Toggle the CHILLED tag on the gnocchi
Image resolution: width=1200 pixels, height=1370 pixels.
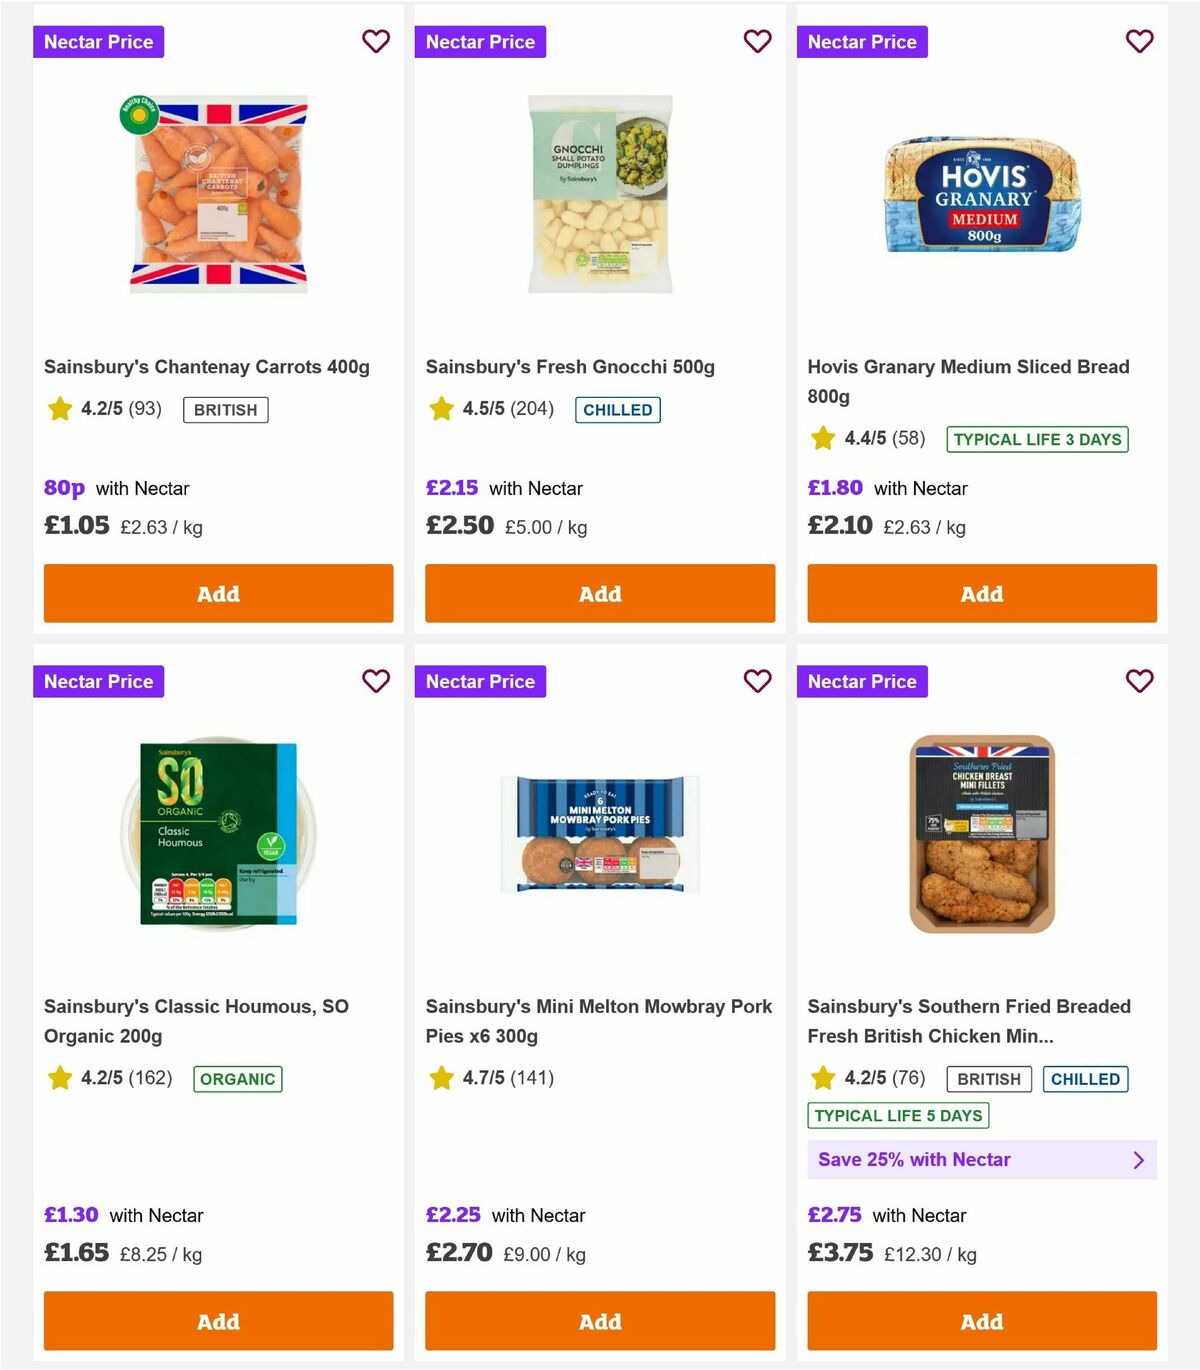click(x=617, y=409)
